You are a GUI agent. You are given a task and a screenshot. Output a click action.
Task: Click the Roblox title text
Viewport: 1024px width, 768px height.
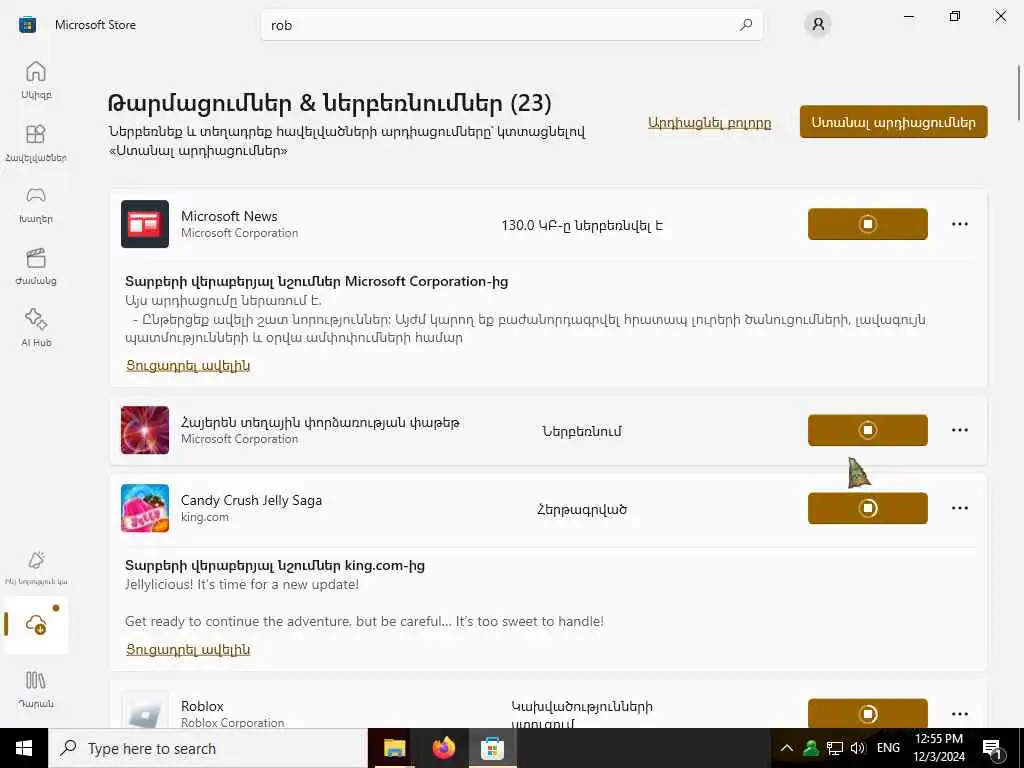[x=202, y=706]
